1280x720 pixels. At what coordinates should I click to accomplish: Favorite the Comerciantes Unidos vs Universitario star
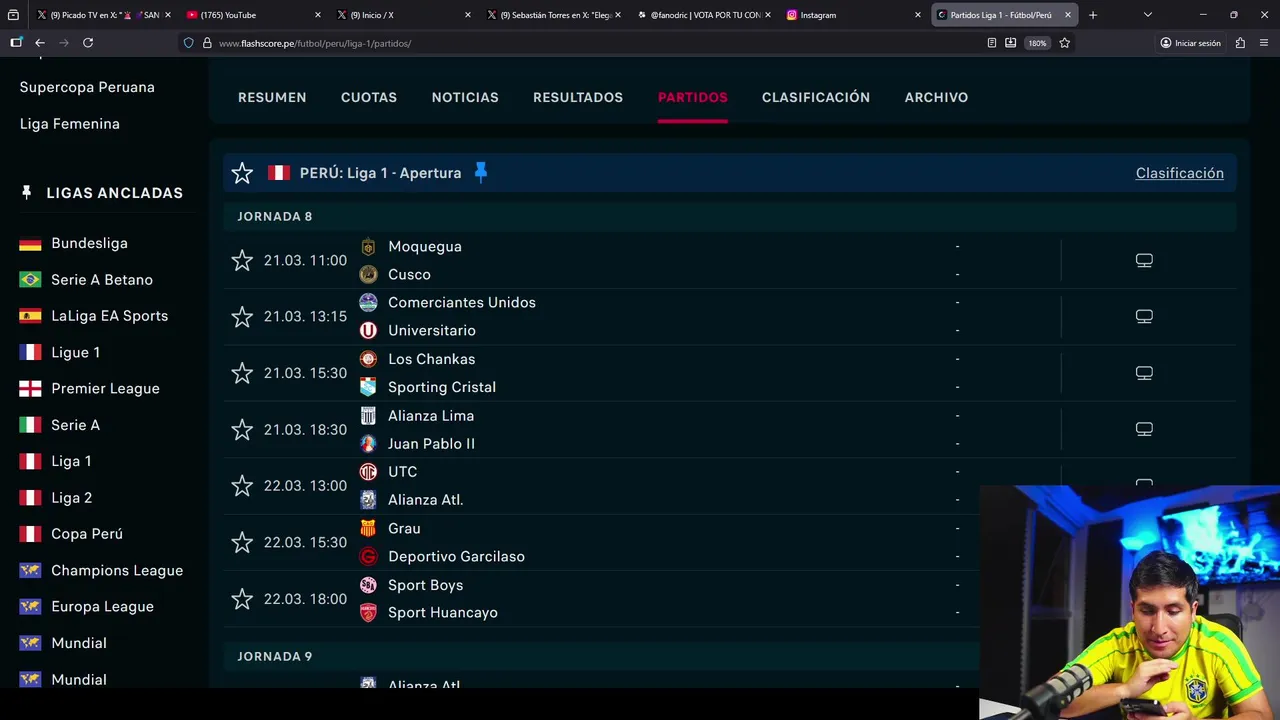(x=242, y=317)
